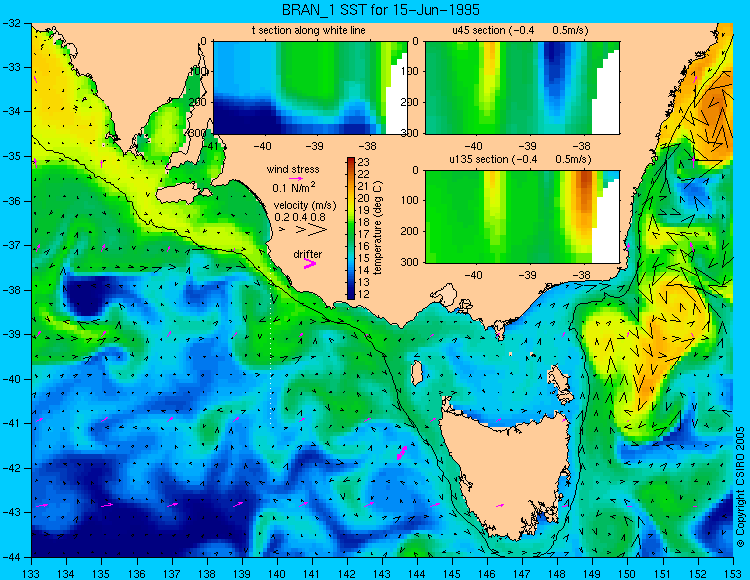Click longitude label '144' on bottom axis

click(x=417, y=574)
